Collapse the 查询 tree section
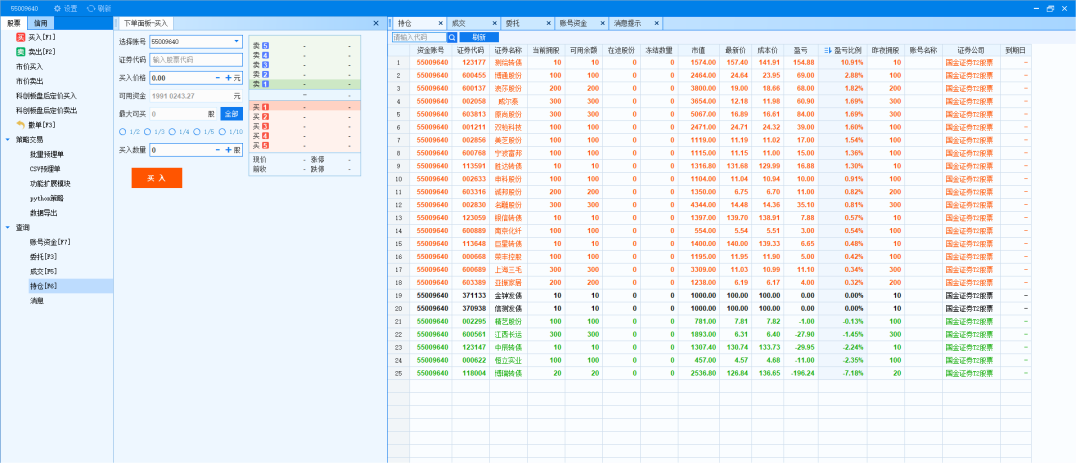This screenshot has width=1076, height=463. [8, 227]
